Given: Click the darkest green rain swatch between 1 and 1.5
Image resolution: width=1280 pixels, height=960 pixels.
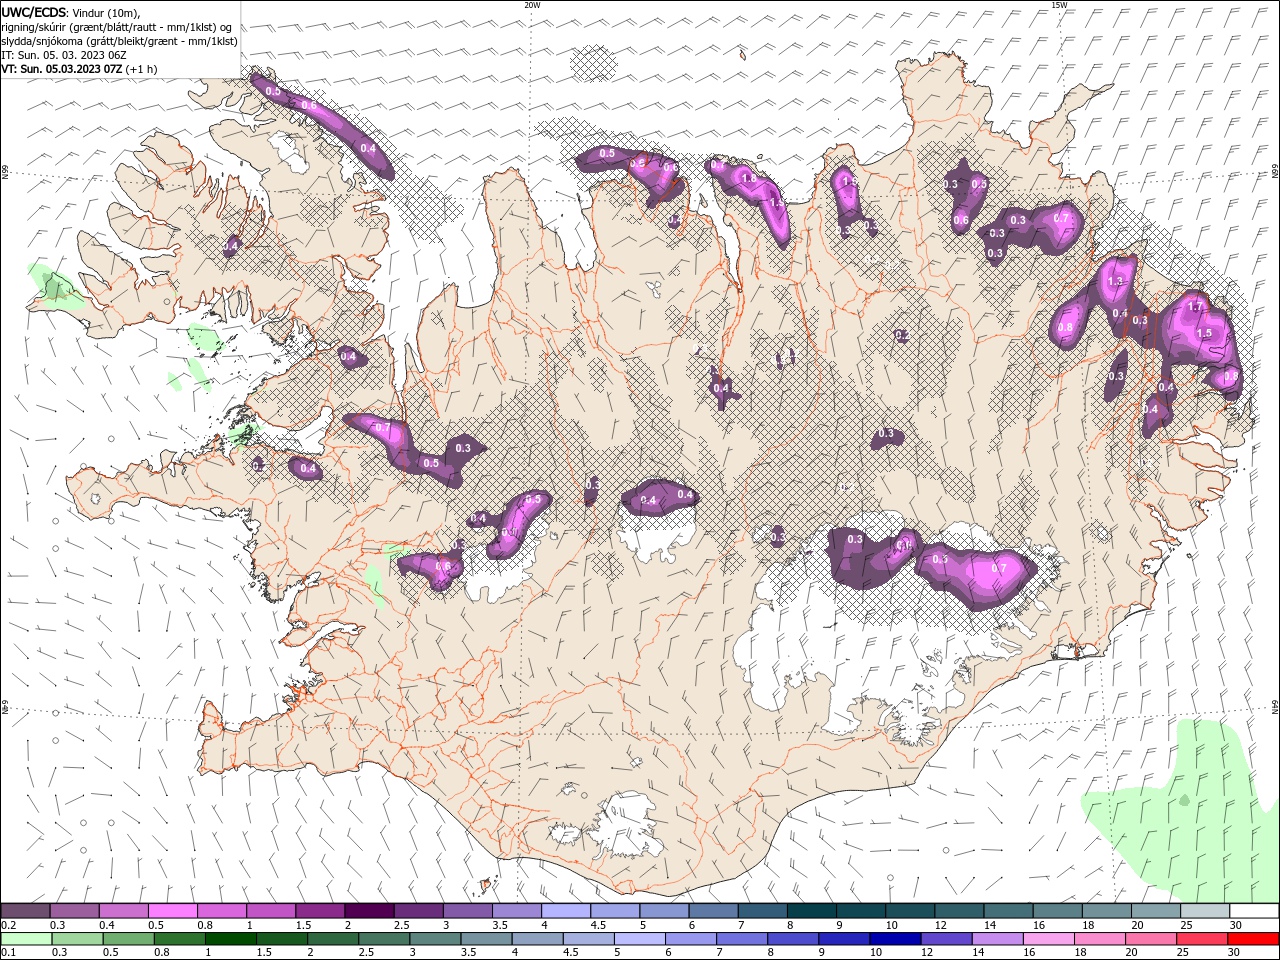Looking at the screenshot, I should click(232, 938).
